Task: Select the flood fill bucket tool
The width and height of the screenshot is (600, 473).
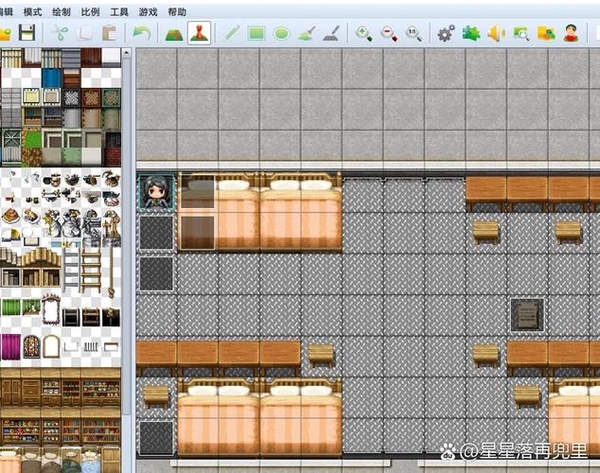Action: click(x=307, y=33)
